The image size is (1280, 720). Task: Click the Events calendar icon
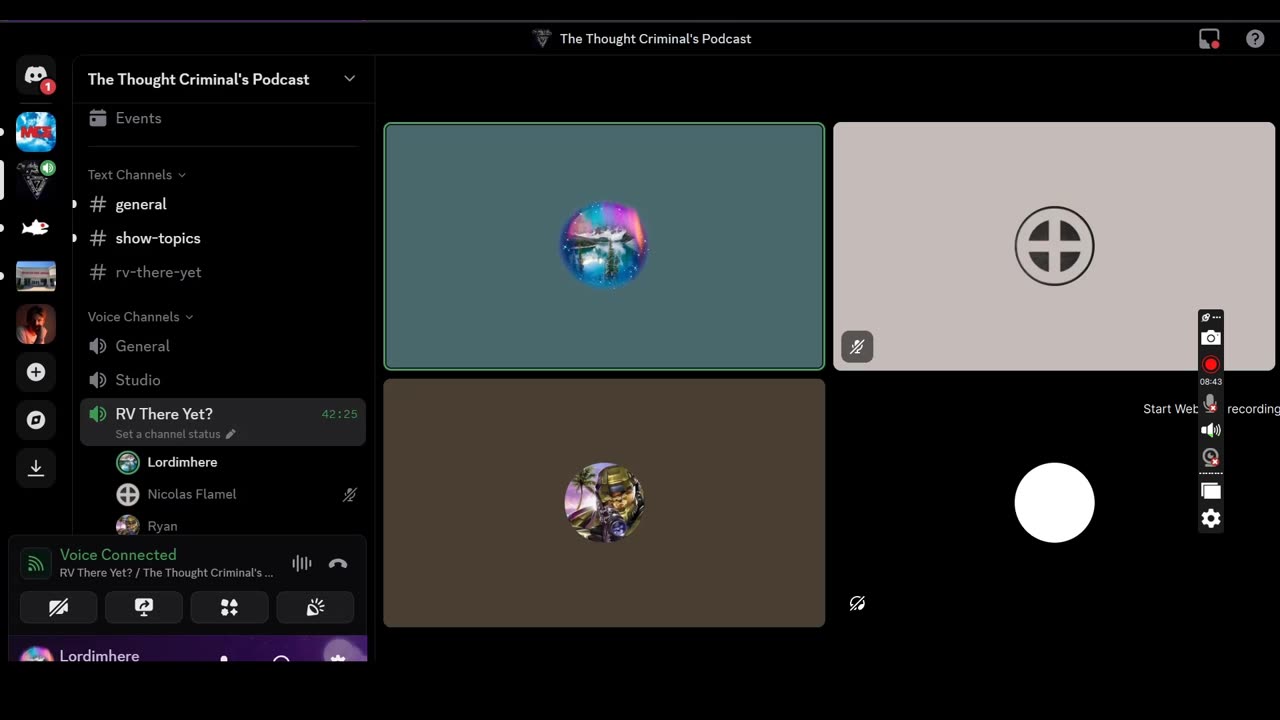(x=98, y=118)
